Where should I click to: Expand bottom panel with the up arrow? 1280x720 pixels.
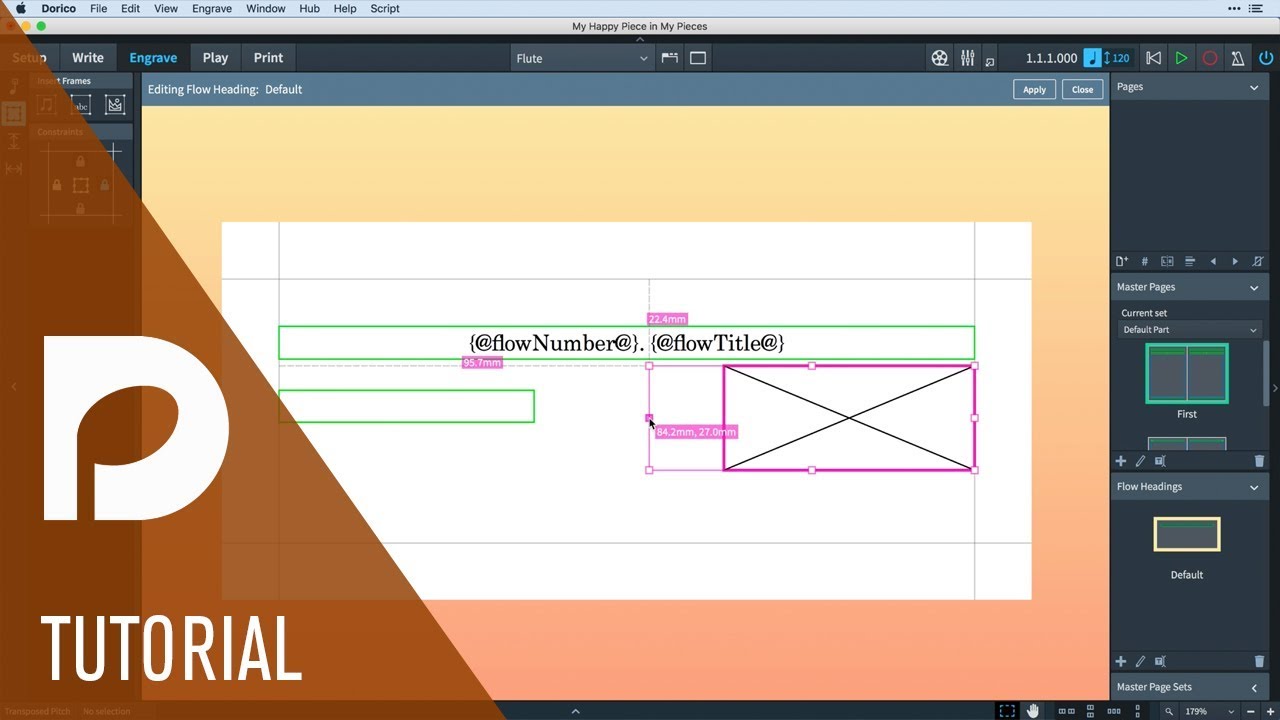(x=576, y=711)
